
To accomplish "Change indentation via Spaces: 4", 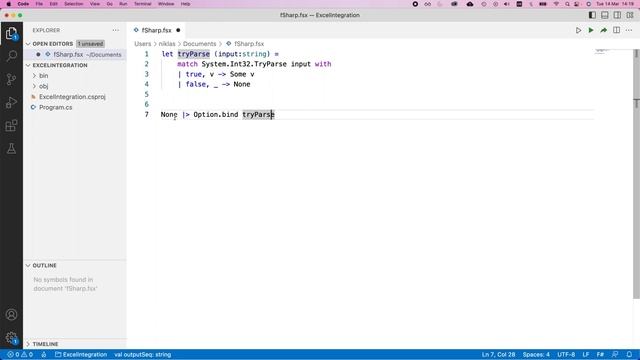I will pos(536,354).
